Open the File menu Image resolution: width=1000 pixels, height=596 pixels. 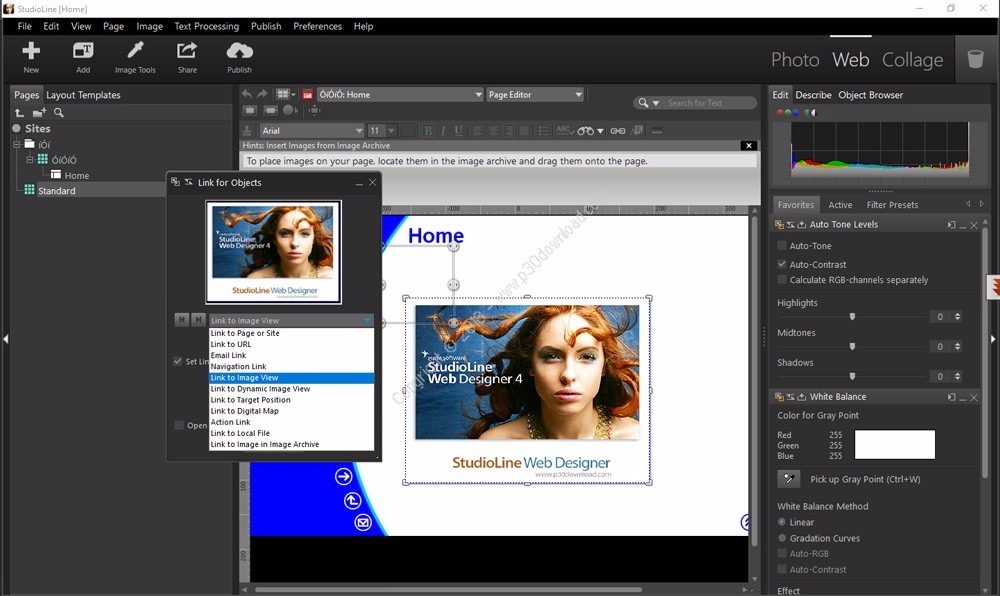pos(24,26)
